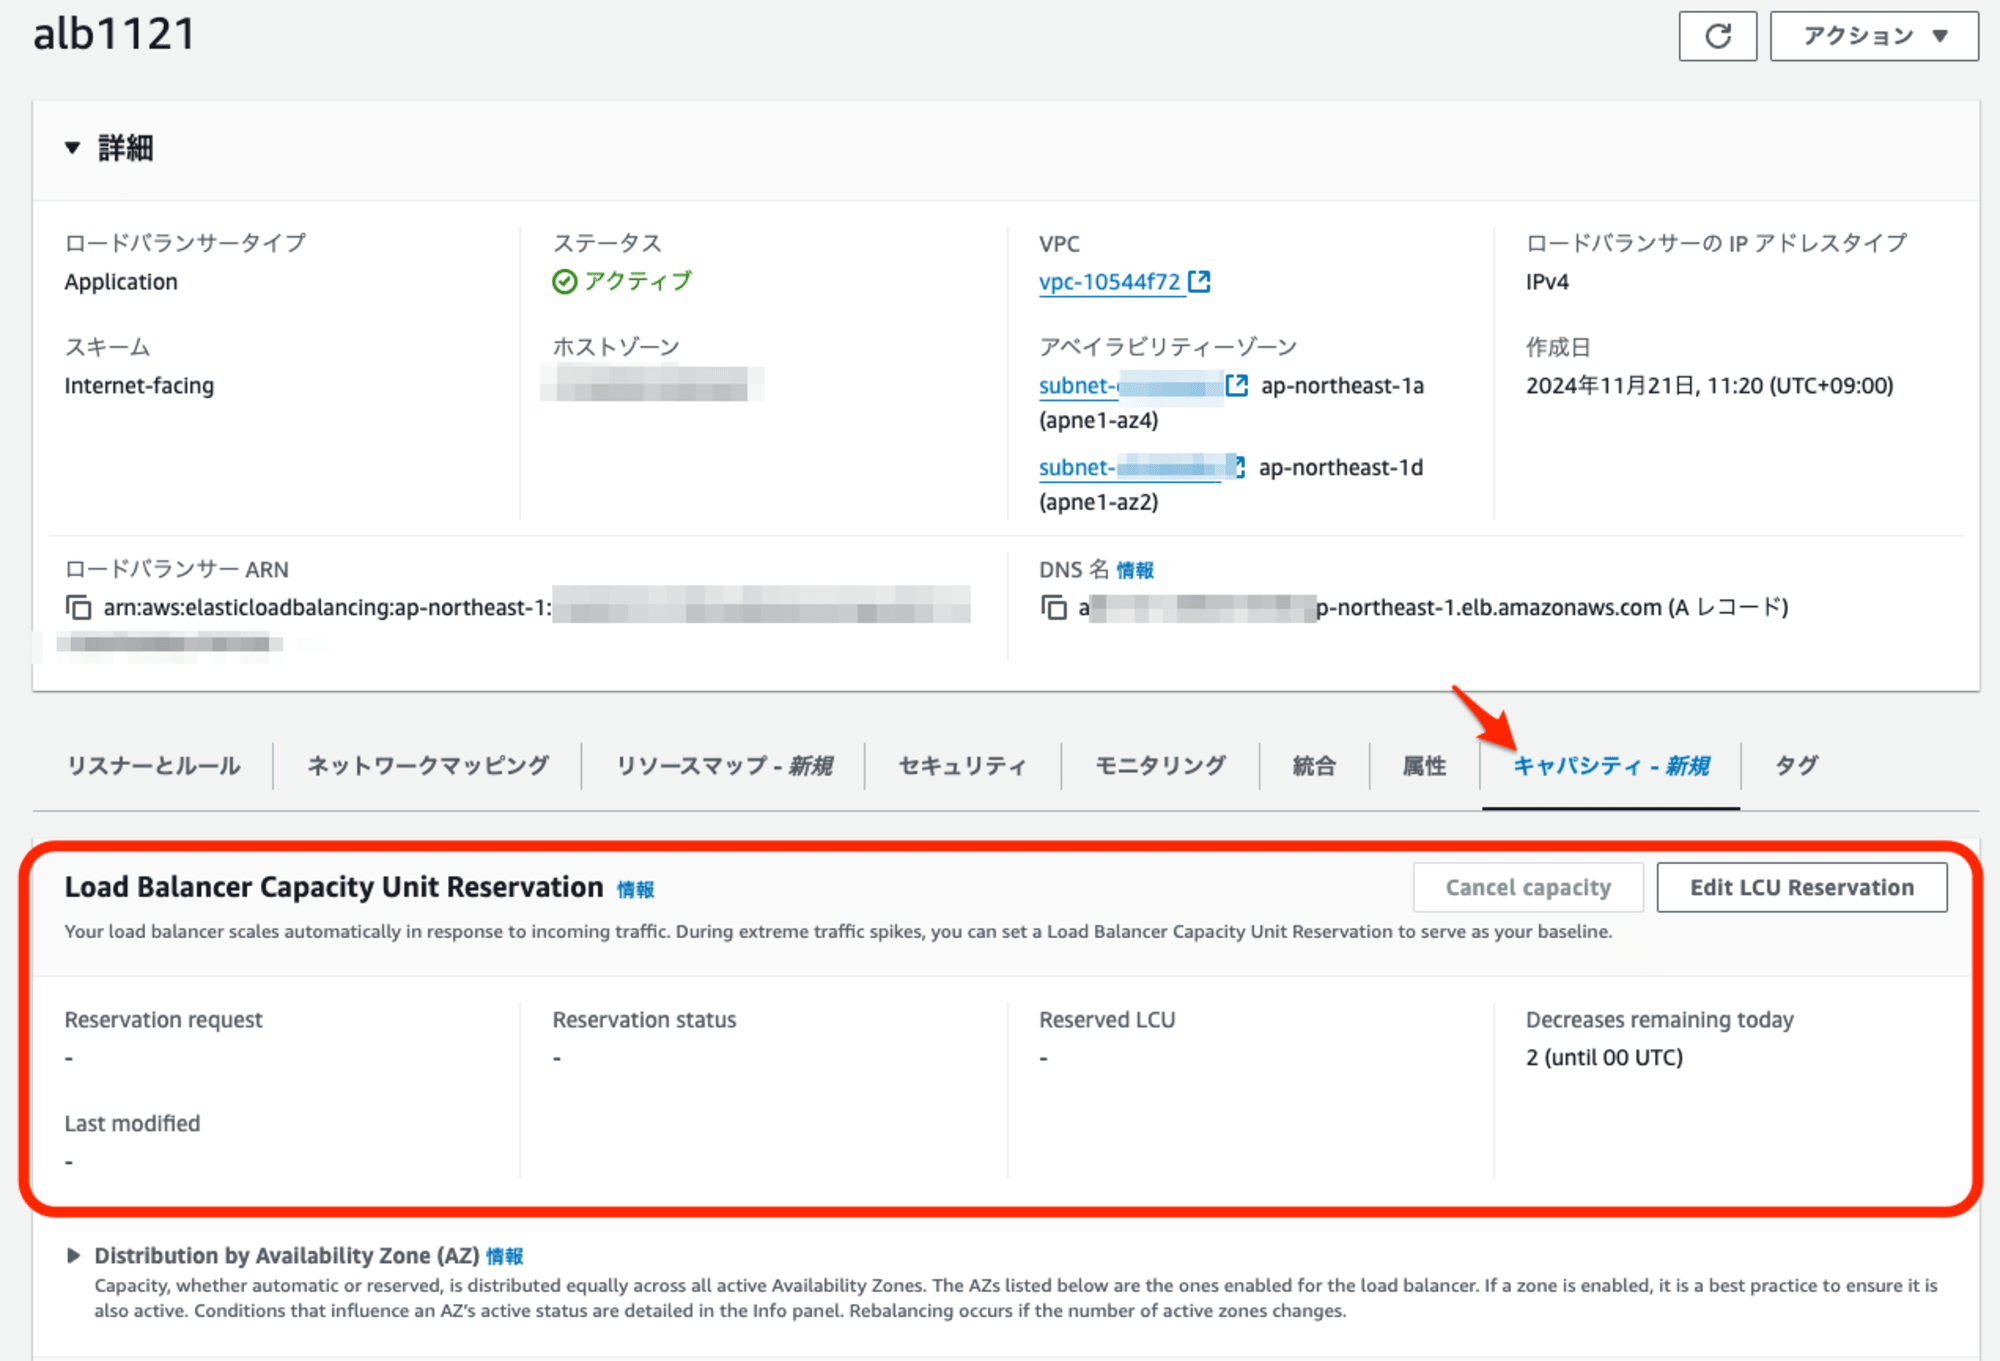Image resolution: width=2000 pixels, height=1361 pixels.
Task: Select the alb1121 title text
Action: point(114,34)
